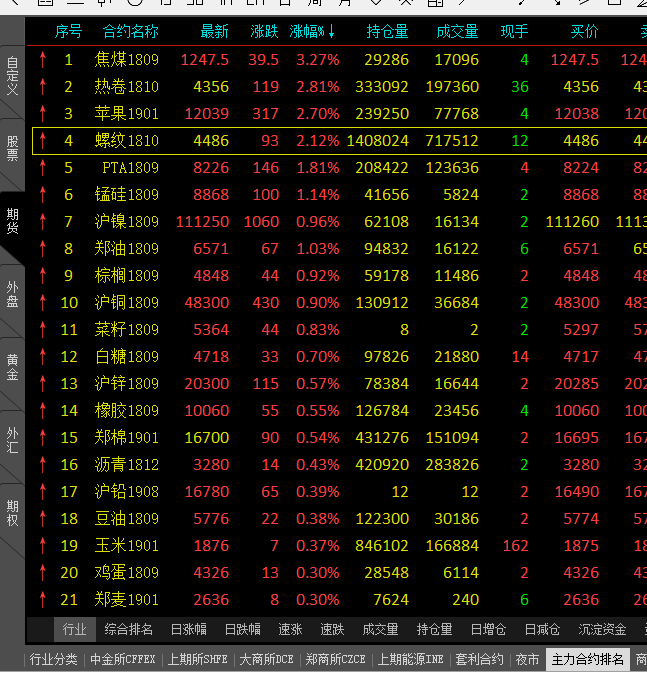
Task: Switch to 大商所DCE exchange tab
Action: [x=266, y=659]
